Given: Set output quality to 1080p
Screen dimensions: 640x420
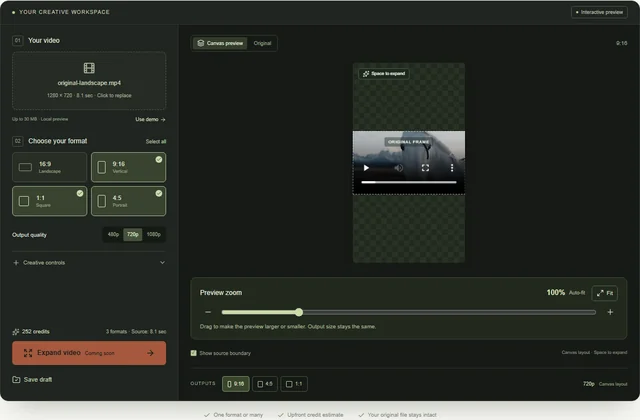Looking at the screenshot, I should click(153, 234).
